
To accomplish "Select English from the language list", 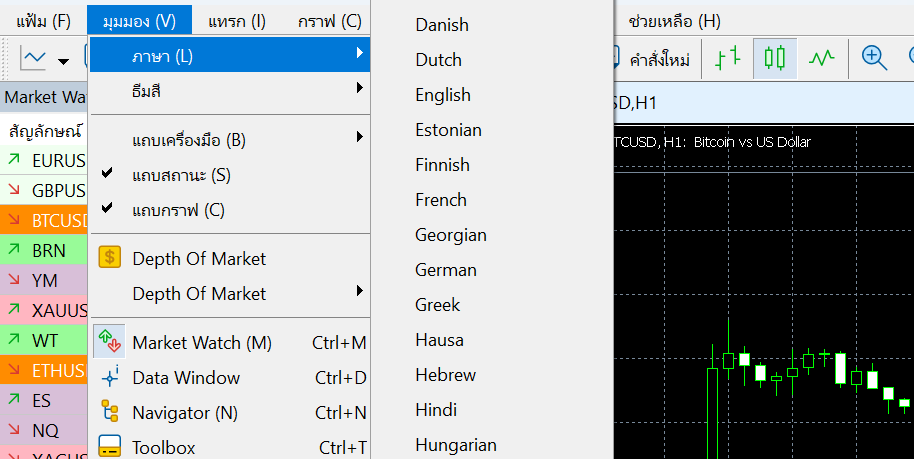I will click(x=443, y=95).
